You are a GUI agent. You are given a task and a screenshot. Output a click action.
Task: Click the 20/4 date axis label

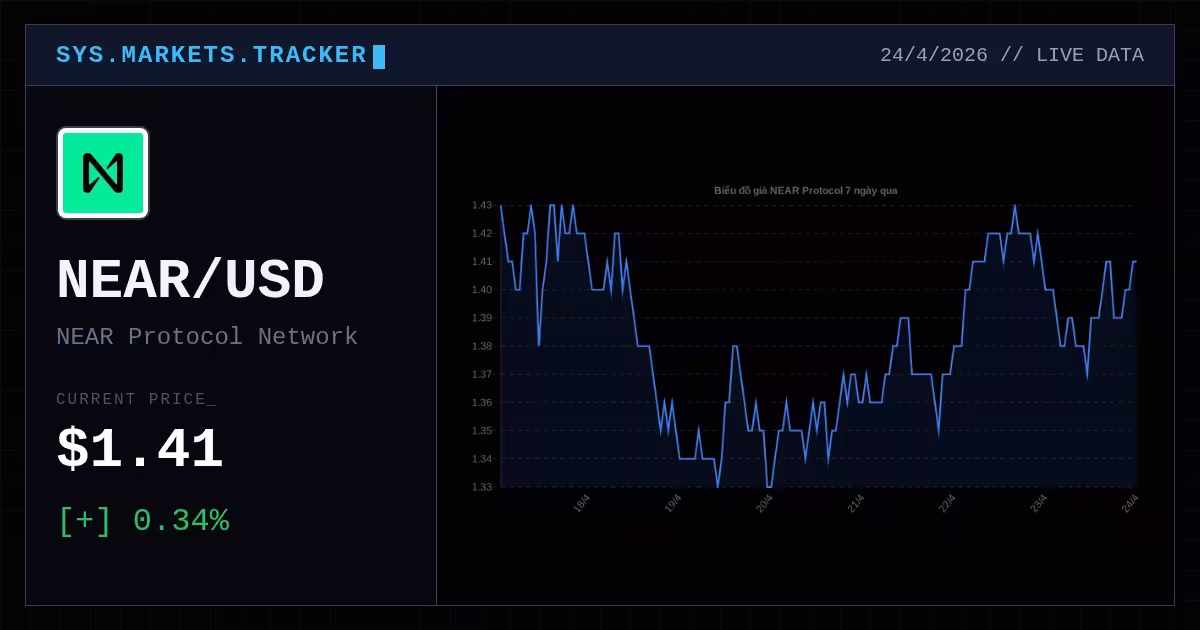[764, 504]
